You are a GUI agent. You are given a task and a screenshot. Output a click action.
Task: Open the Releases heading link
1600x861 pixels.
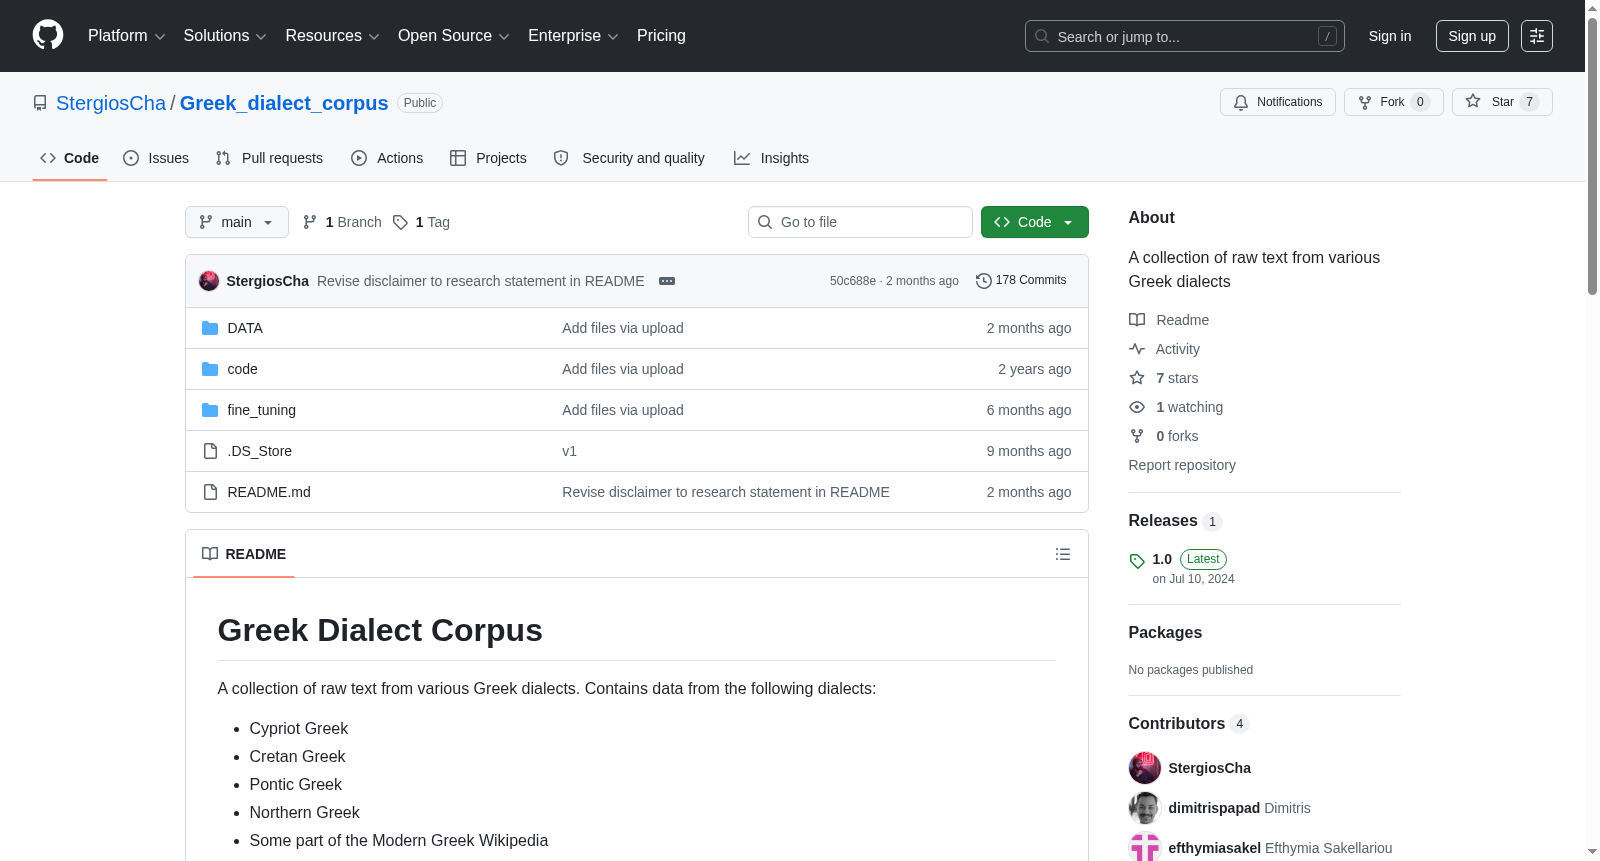(x=1175, y=521)
